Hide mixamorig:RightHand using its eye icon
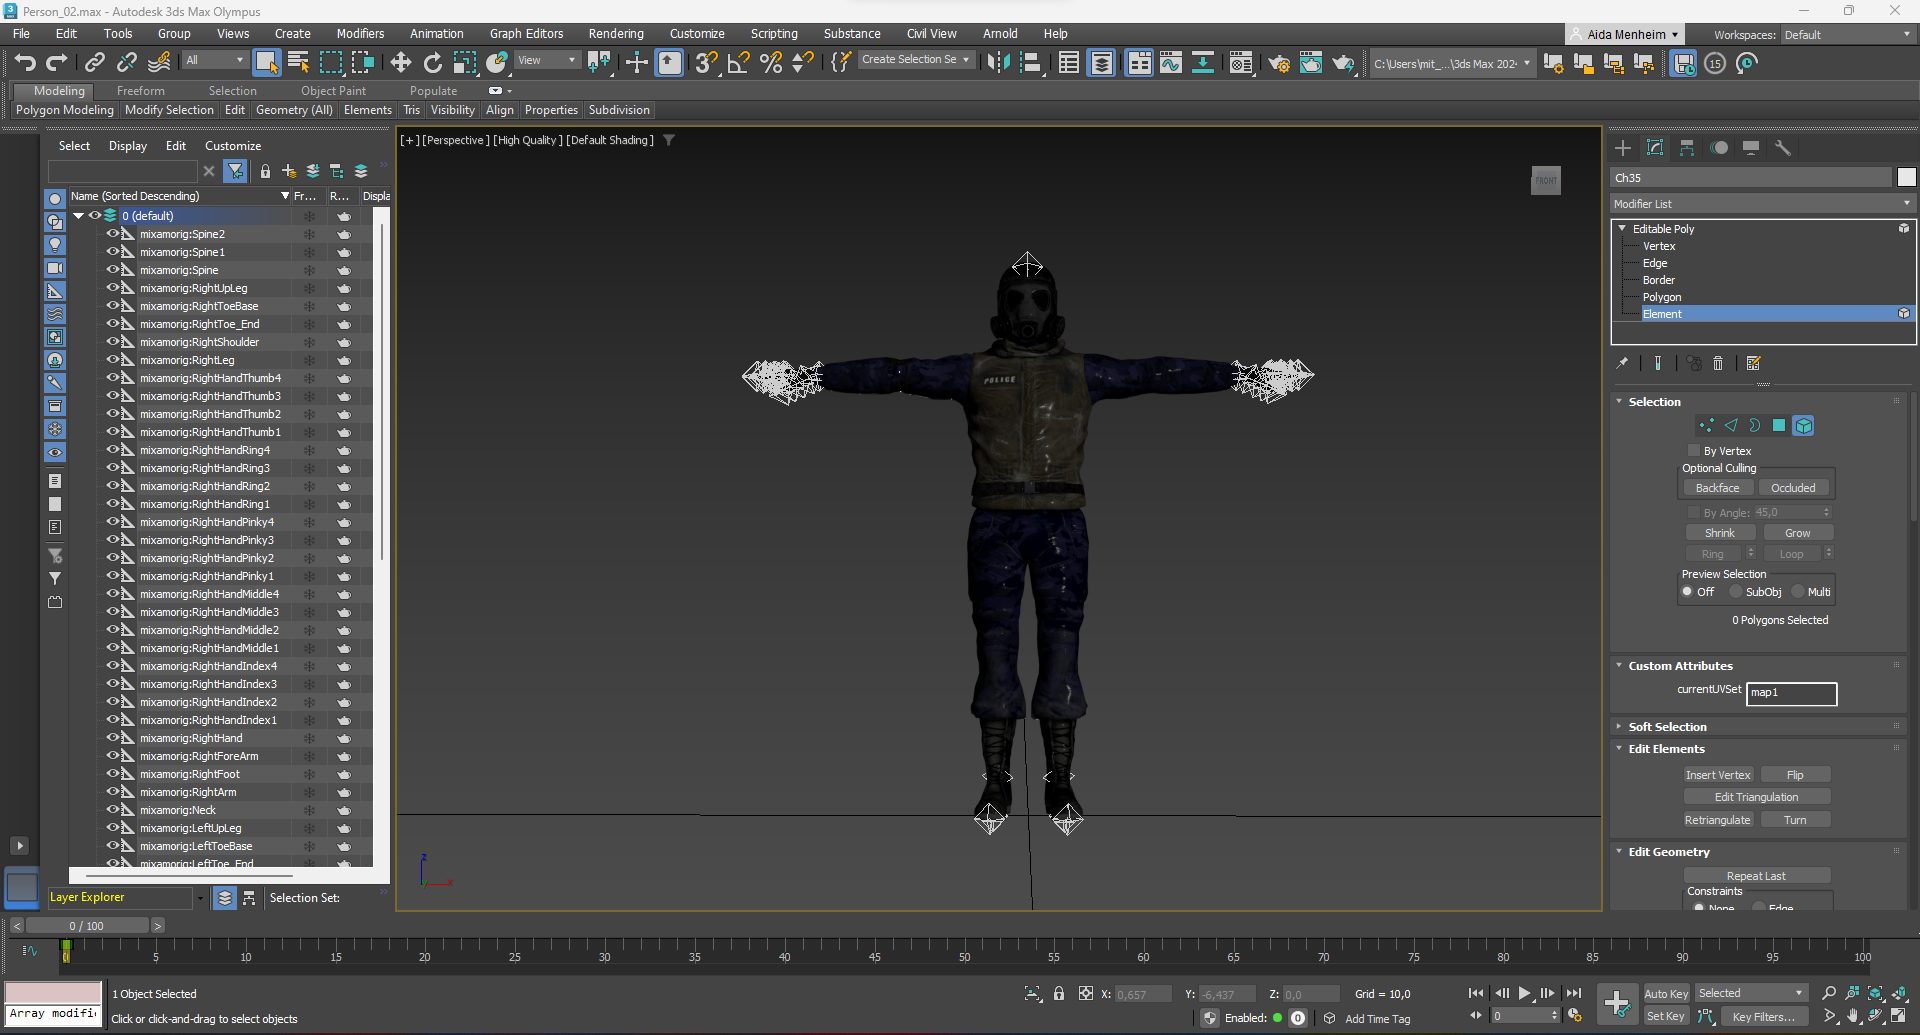Viewport: 1920px width, 1035px height. pyautogui.click(x=112, y=738)
